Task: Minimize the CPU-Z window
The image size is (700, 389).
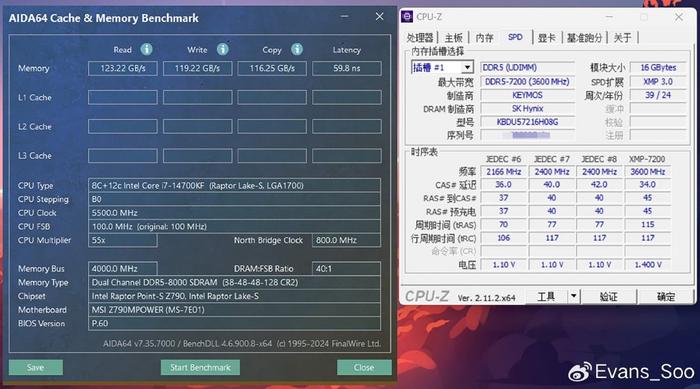Action: click(609, 17)
